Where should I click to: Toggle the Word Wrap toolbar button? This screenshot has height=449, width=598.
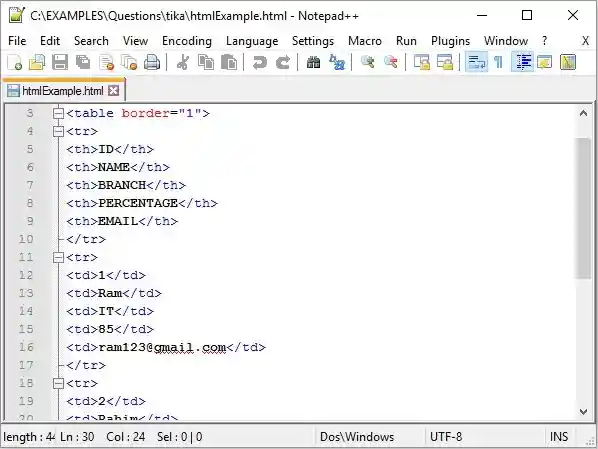476,62
